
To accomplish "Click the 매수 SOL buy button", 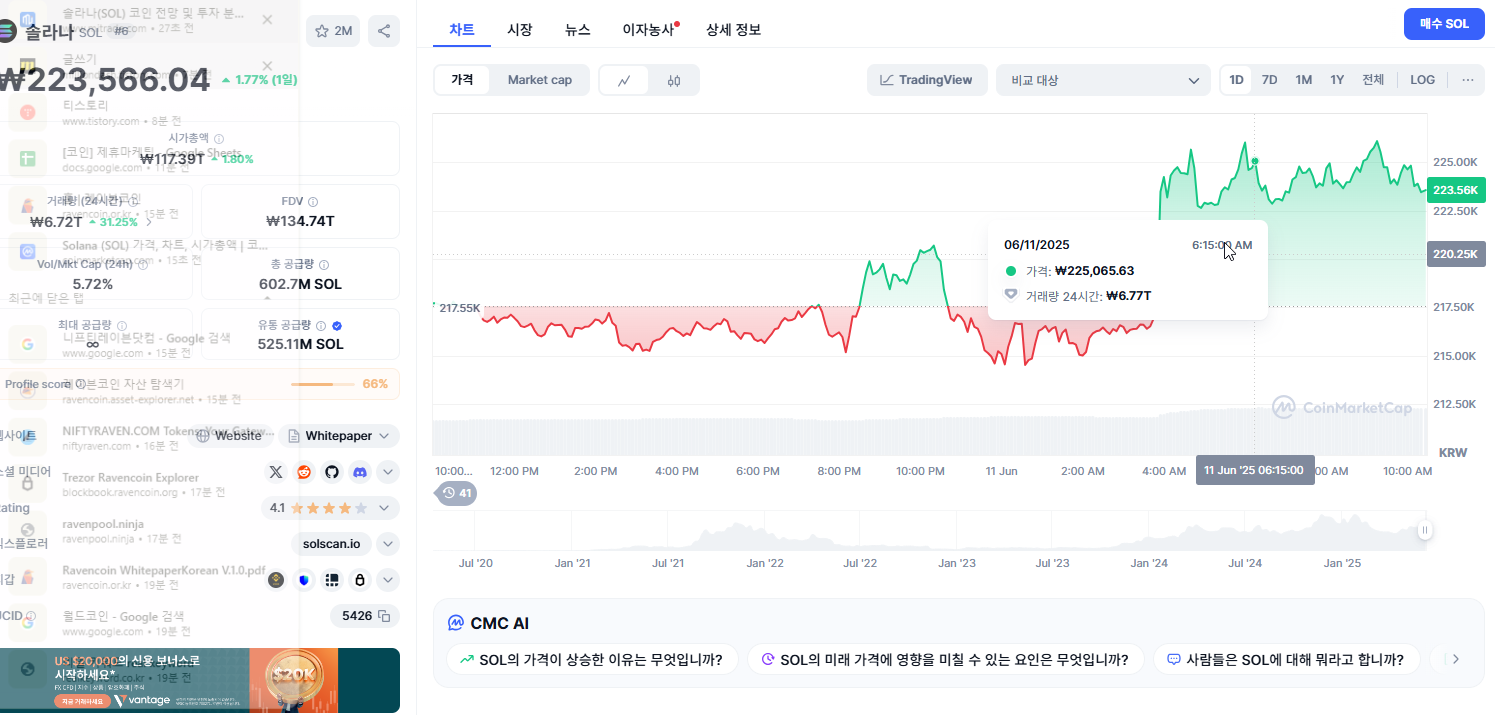I will 1444,24.
